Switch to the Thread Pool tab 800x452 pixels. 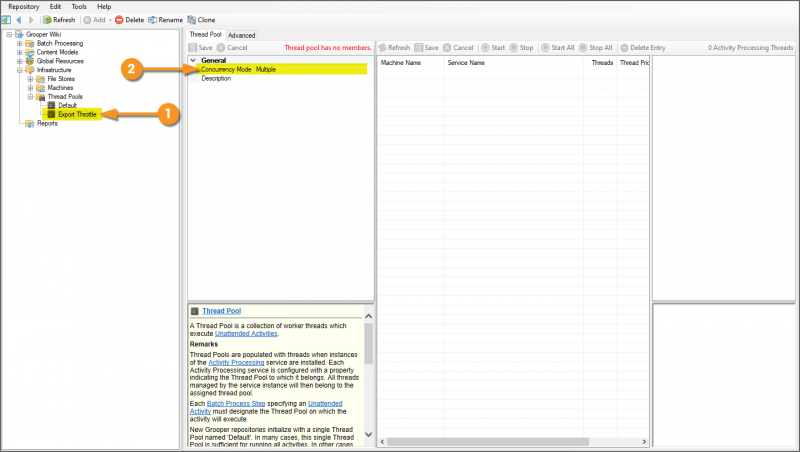tap(206, 35)
